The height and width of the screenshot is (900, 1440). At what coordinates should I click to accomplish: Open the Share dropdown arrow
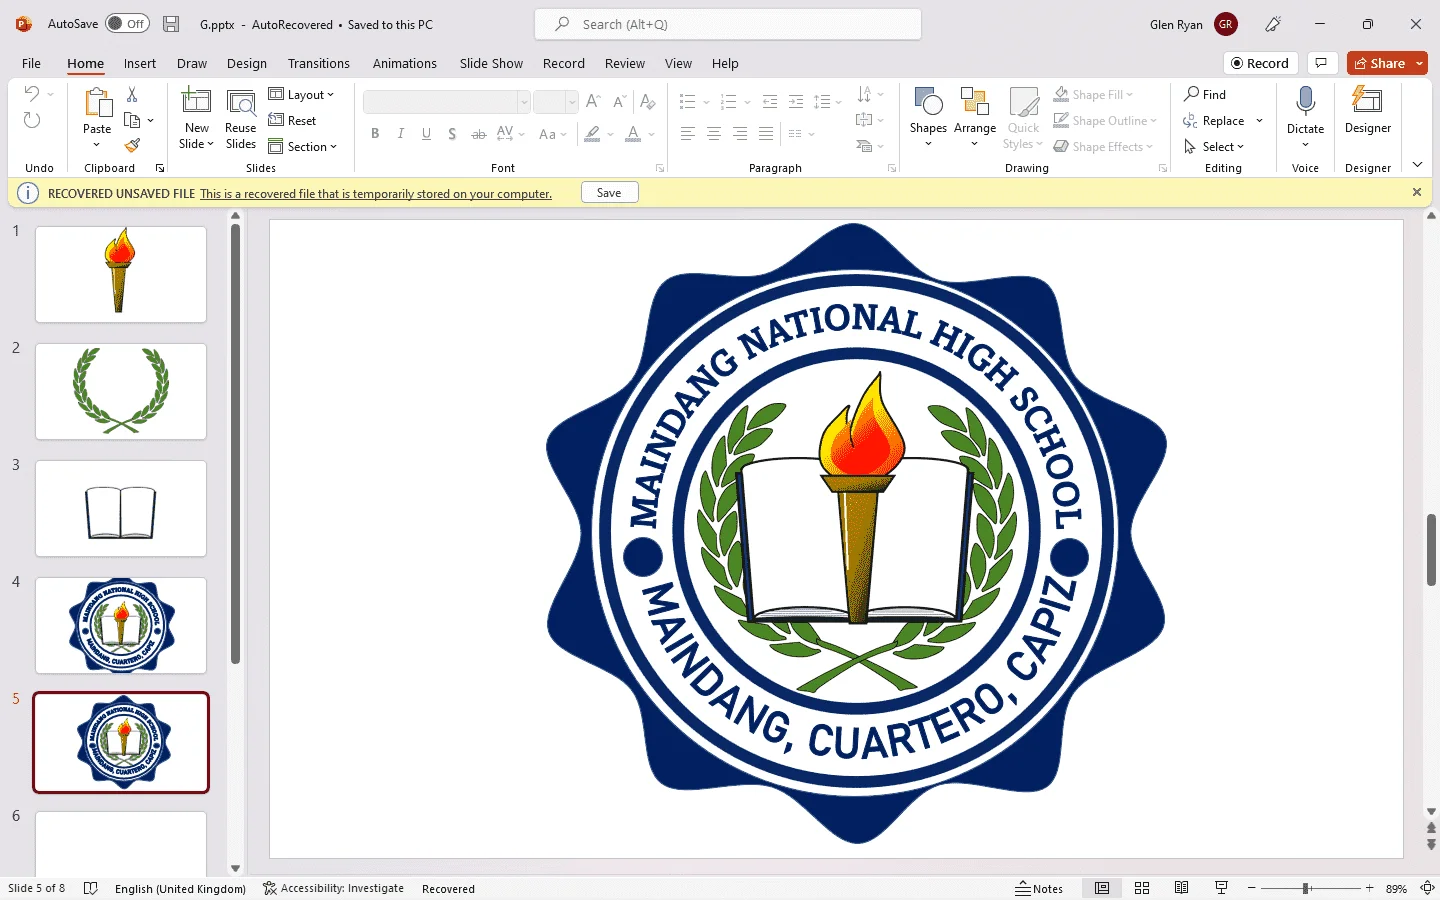tap(1420, 63)
